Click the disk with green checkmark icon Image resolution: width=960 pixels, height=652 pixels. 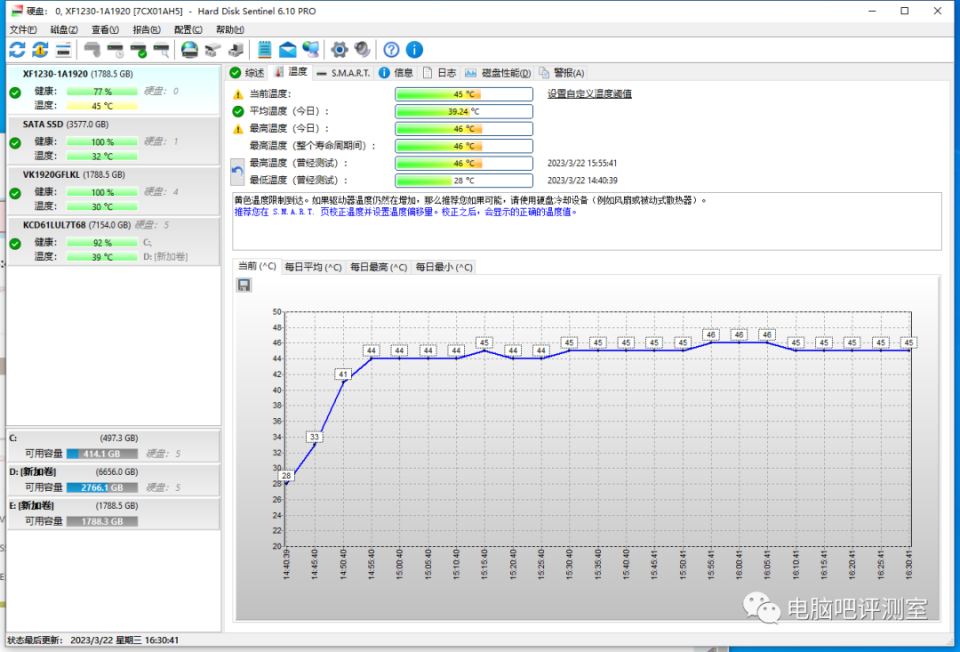[138, 50]
